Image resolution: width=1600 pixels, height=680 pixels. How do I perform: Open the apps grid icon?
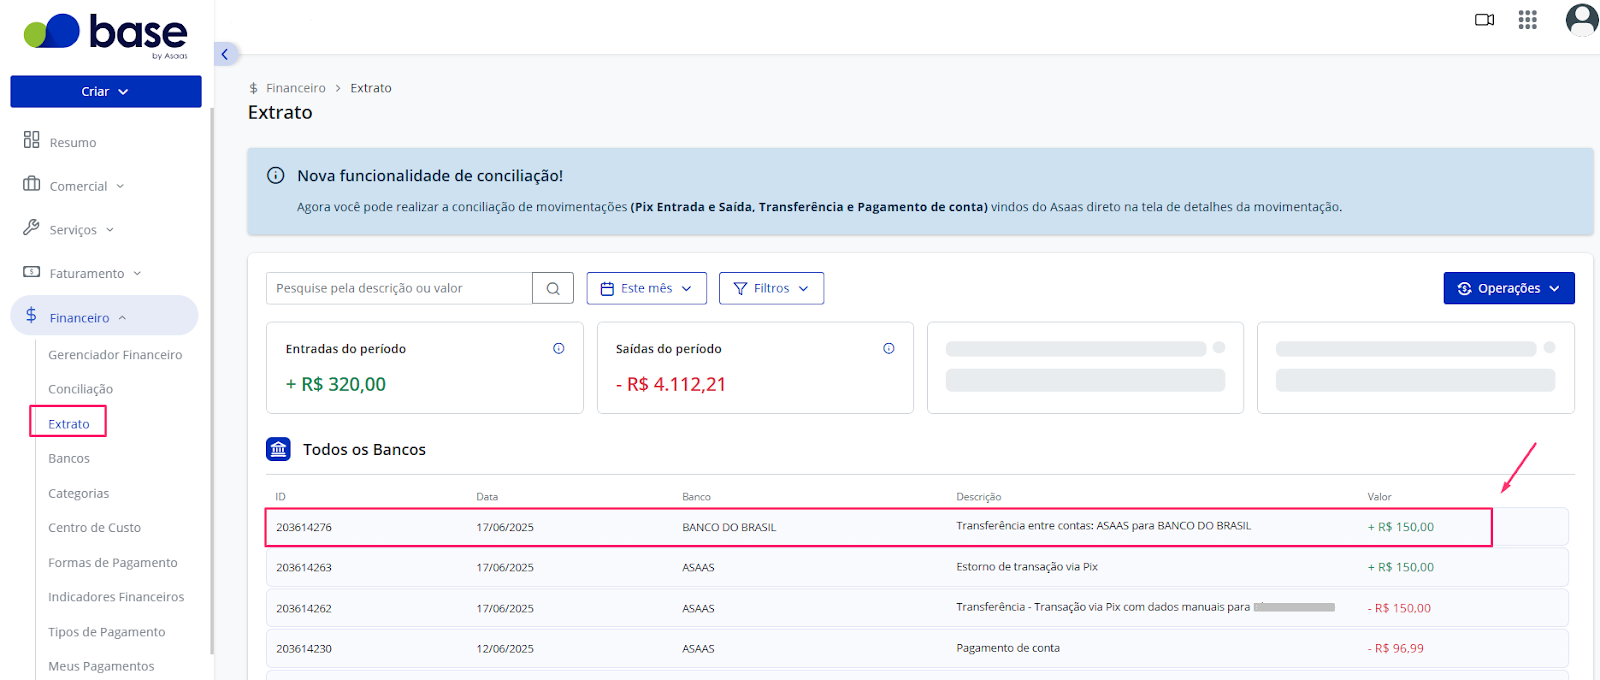[1527, 20]
